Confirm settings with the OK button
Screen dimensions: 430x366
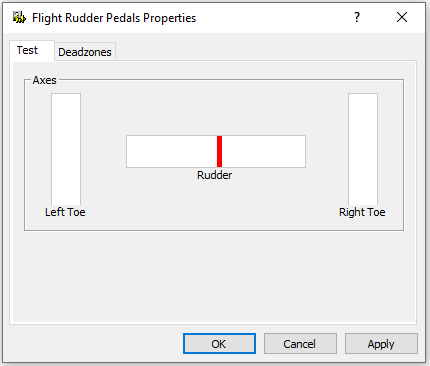pyautogui.click(x=219, y=344)
